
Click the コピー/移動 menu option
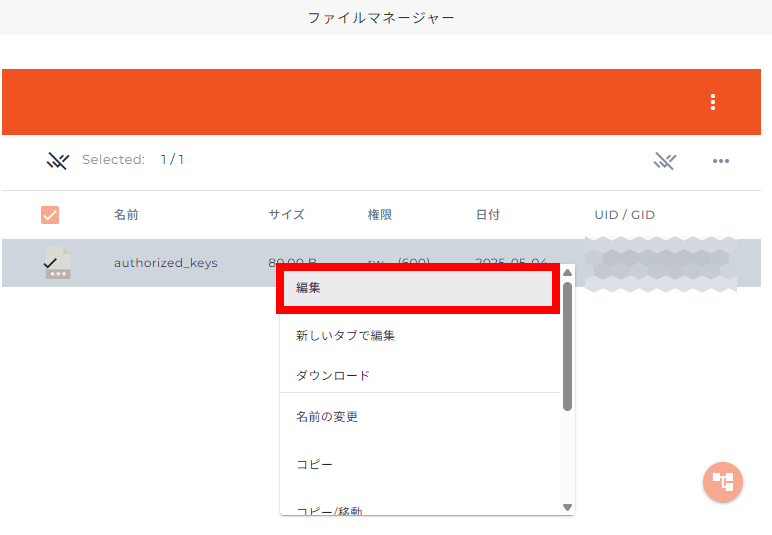(329, 510)
